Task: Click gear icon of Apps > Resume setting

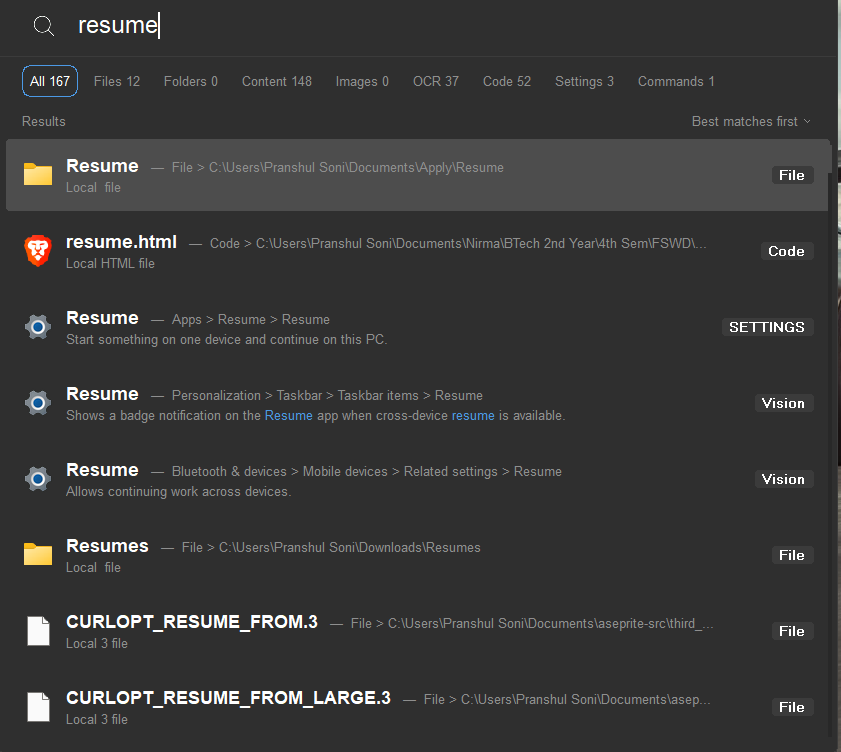Action: click(38, 327)
